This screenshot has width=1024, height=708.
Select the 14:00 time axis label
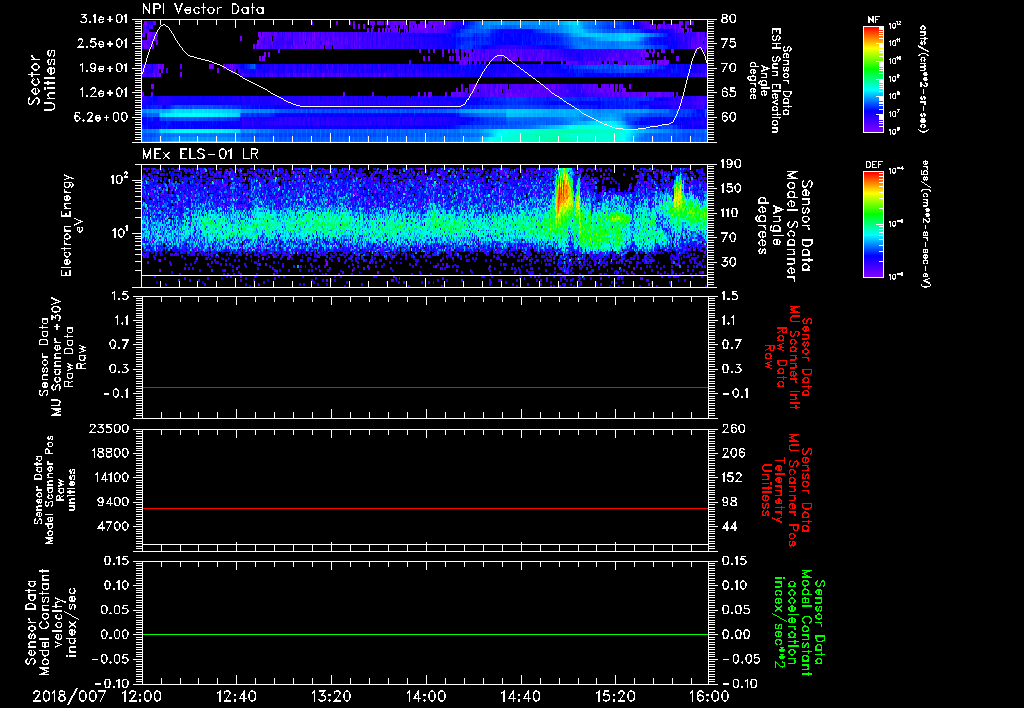click(426, 695)
